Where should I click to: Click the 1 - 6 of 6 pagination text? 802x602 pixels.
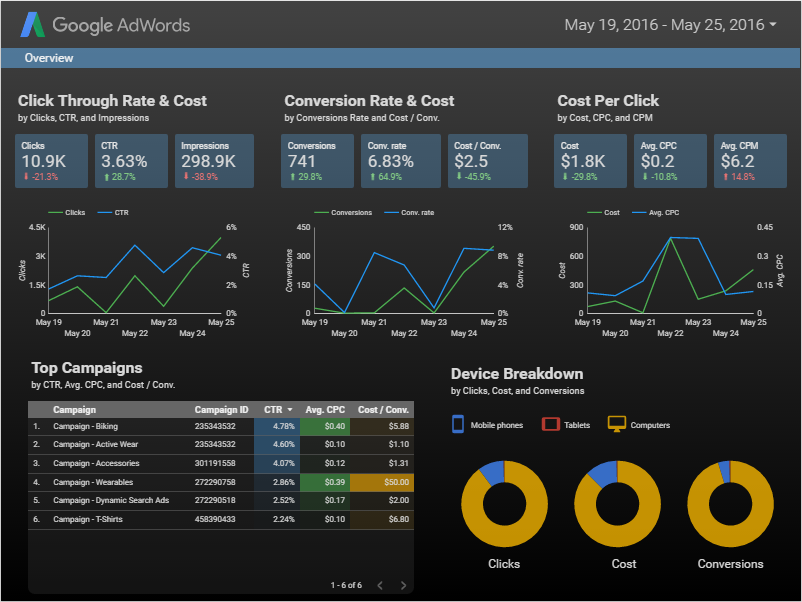tap(346, 585)
